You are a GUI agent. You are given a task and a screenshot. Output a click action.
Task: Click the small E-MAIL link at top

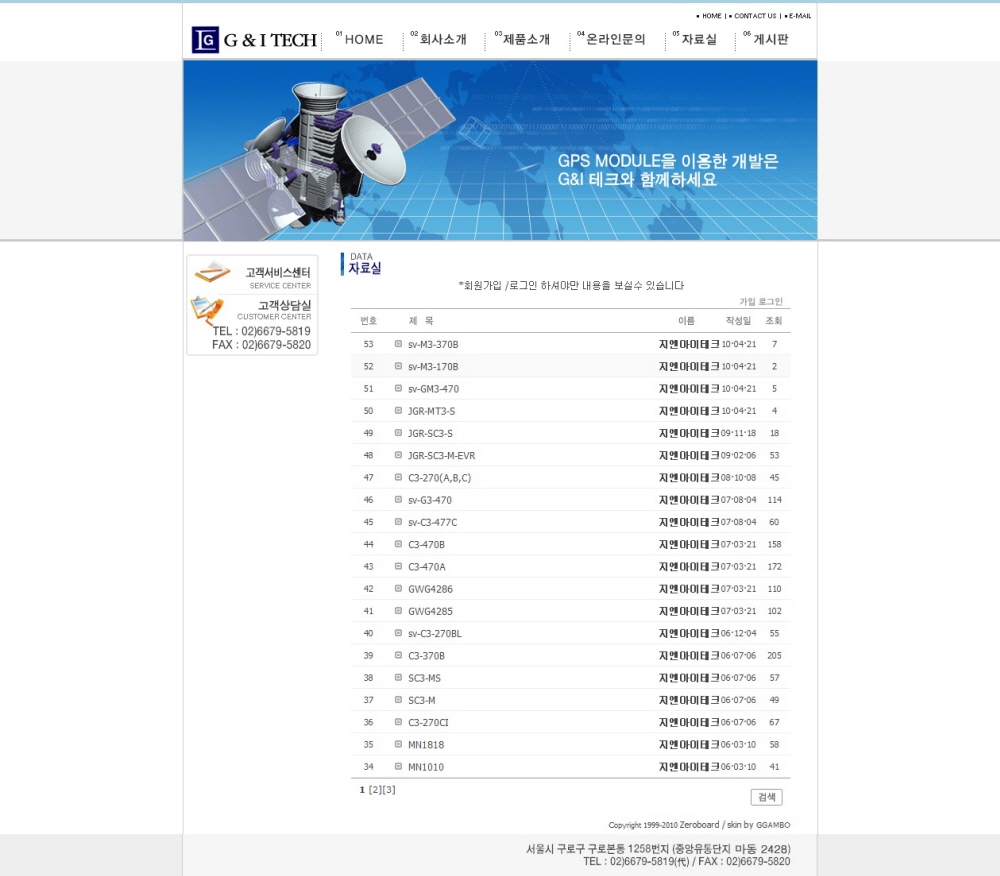(x=799, y=16)
